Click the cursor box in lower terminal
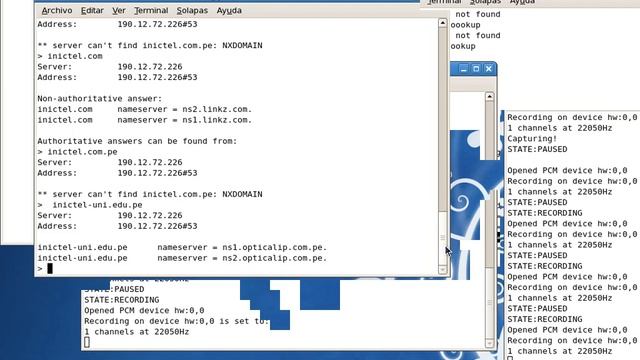Image resolution: width=640 pixels, height=360 pixels. pyautogui.click(x=87, y=342)
